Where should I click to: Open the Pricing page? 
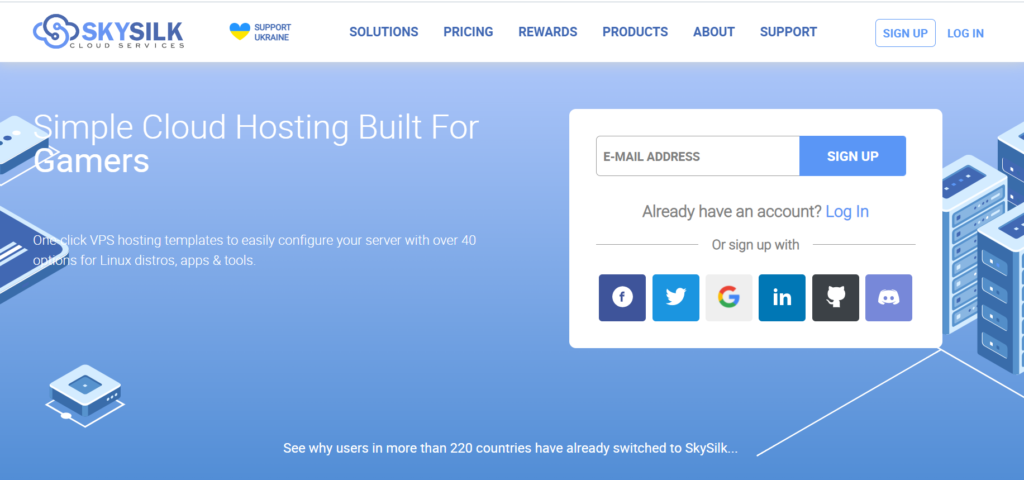tap(468, 32)
